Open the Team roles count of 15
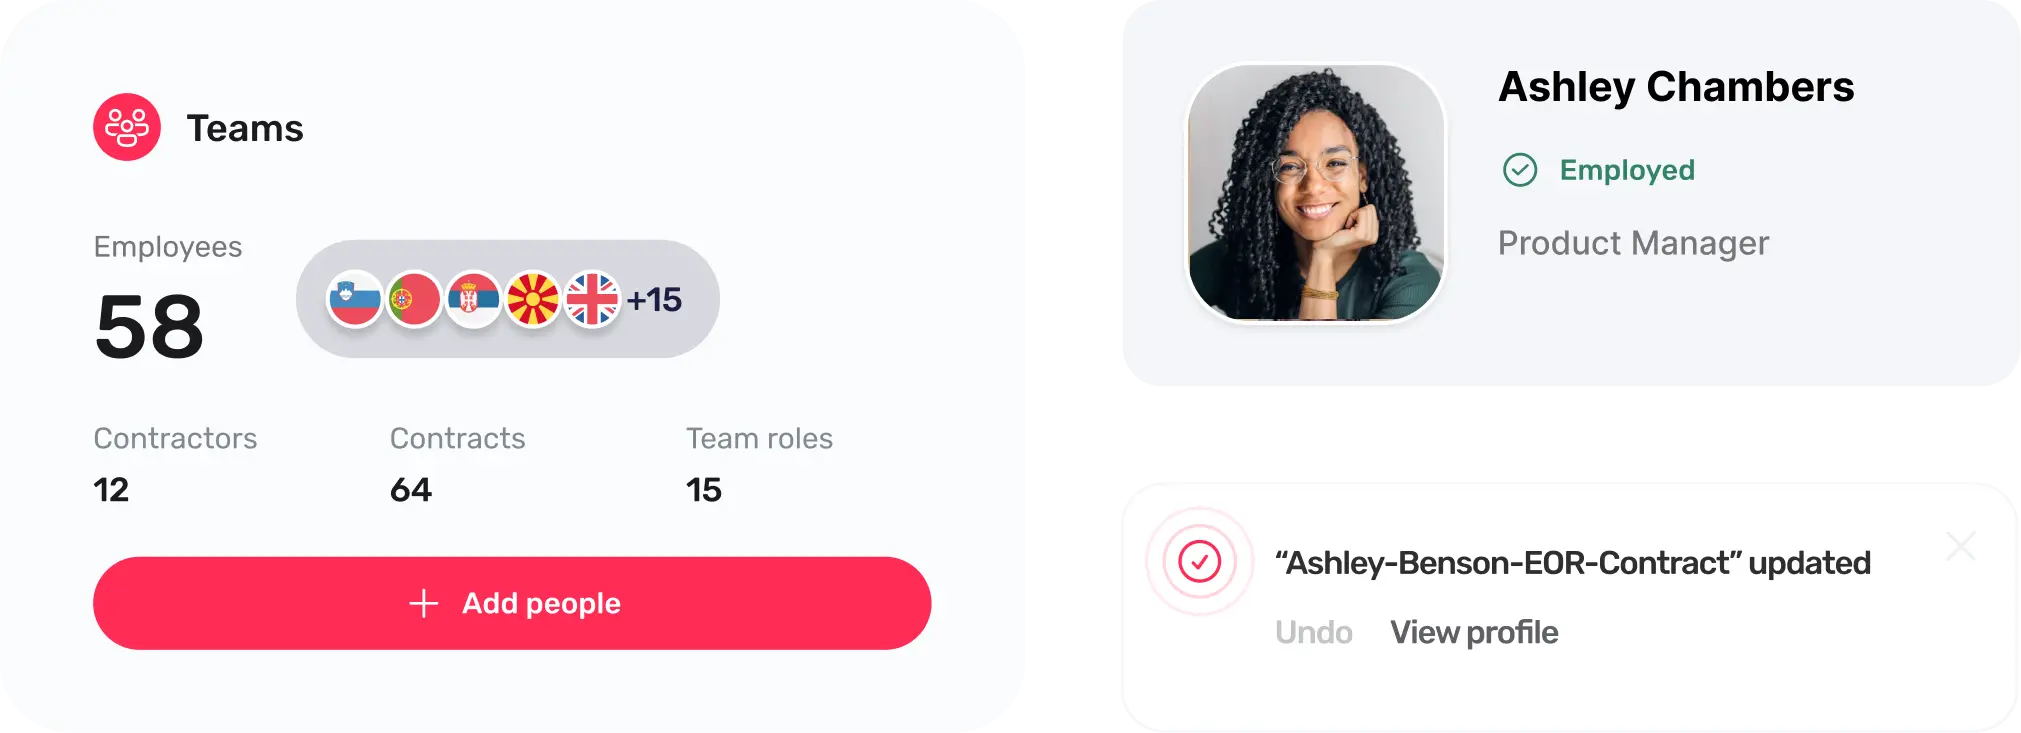Viewport: 2021px width, 733px height. point(703,490)
